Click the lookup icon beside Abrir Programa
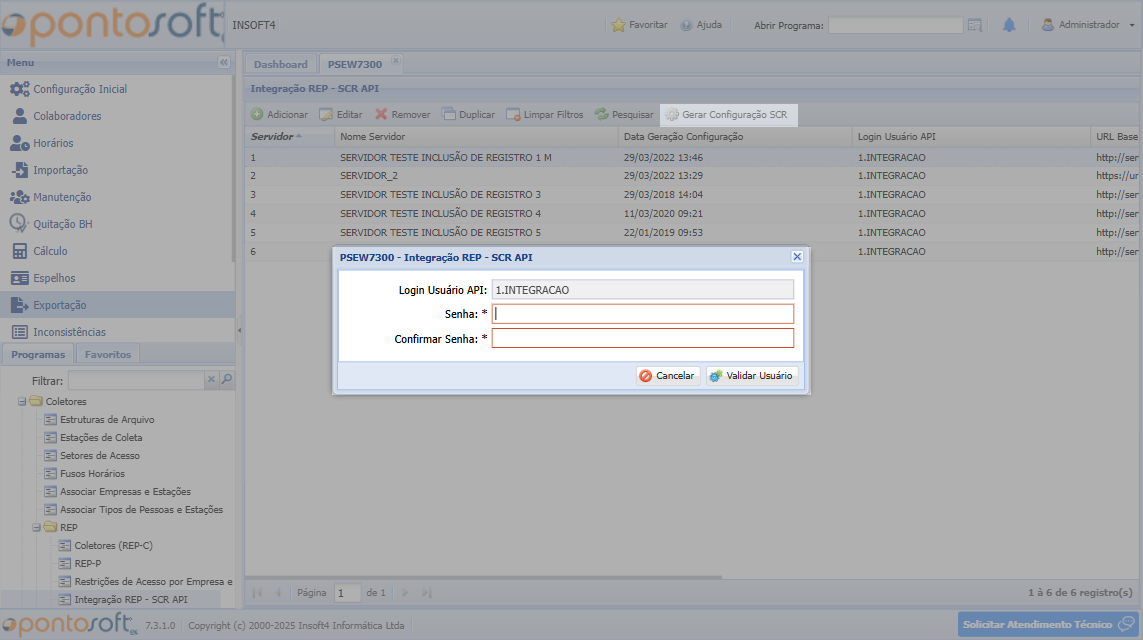1143x640 pixels. pyautogui.click(x=974, y=24)
